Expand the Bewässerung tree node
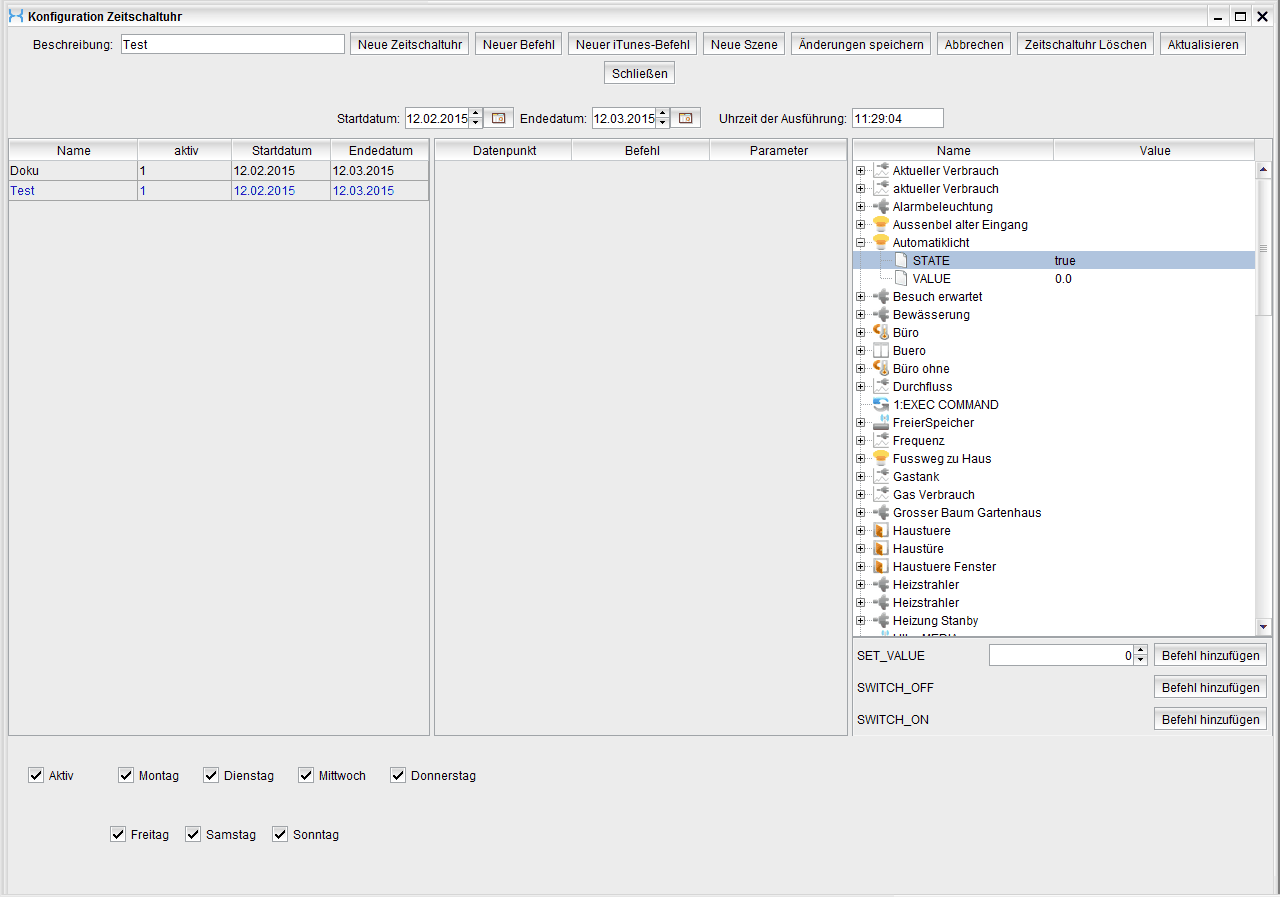 [x=860, y=315]
